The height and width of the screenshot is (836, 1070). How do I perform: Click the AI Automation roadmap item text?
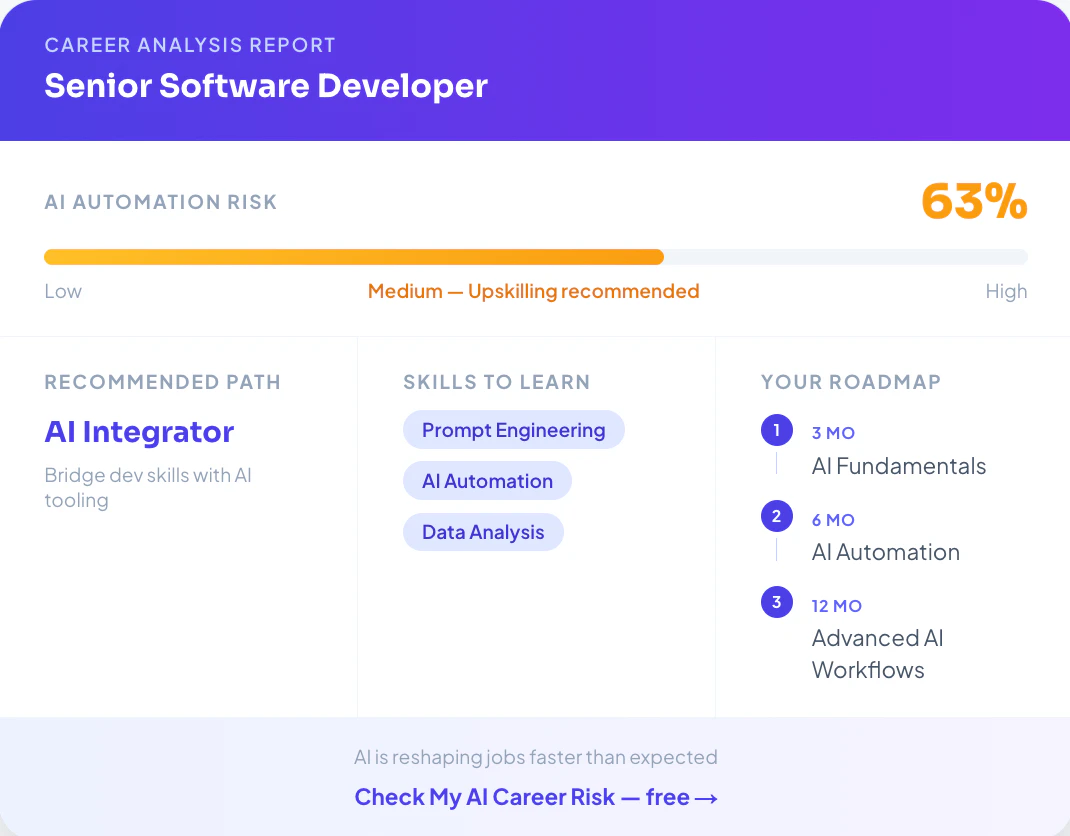click(886, 552)
